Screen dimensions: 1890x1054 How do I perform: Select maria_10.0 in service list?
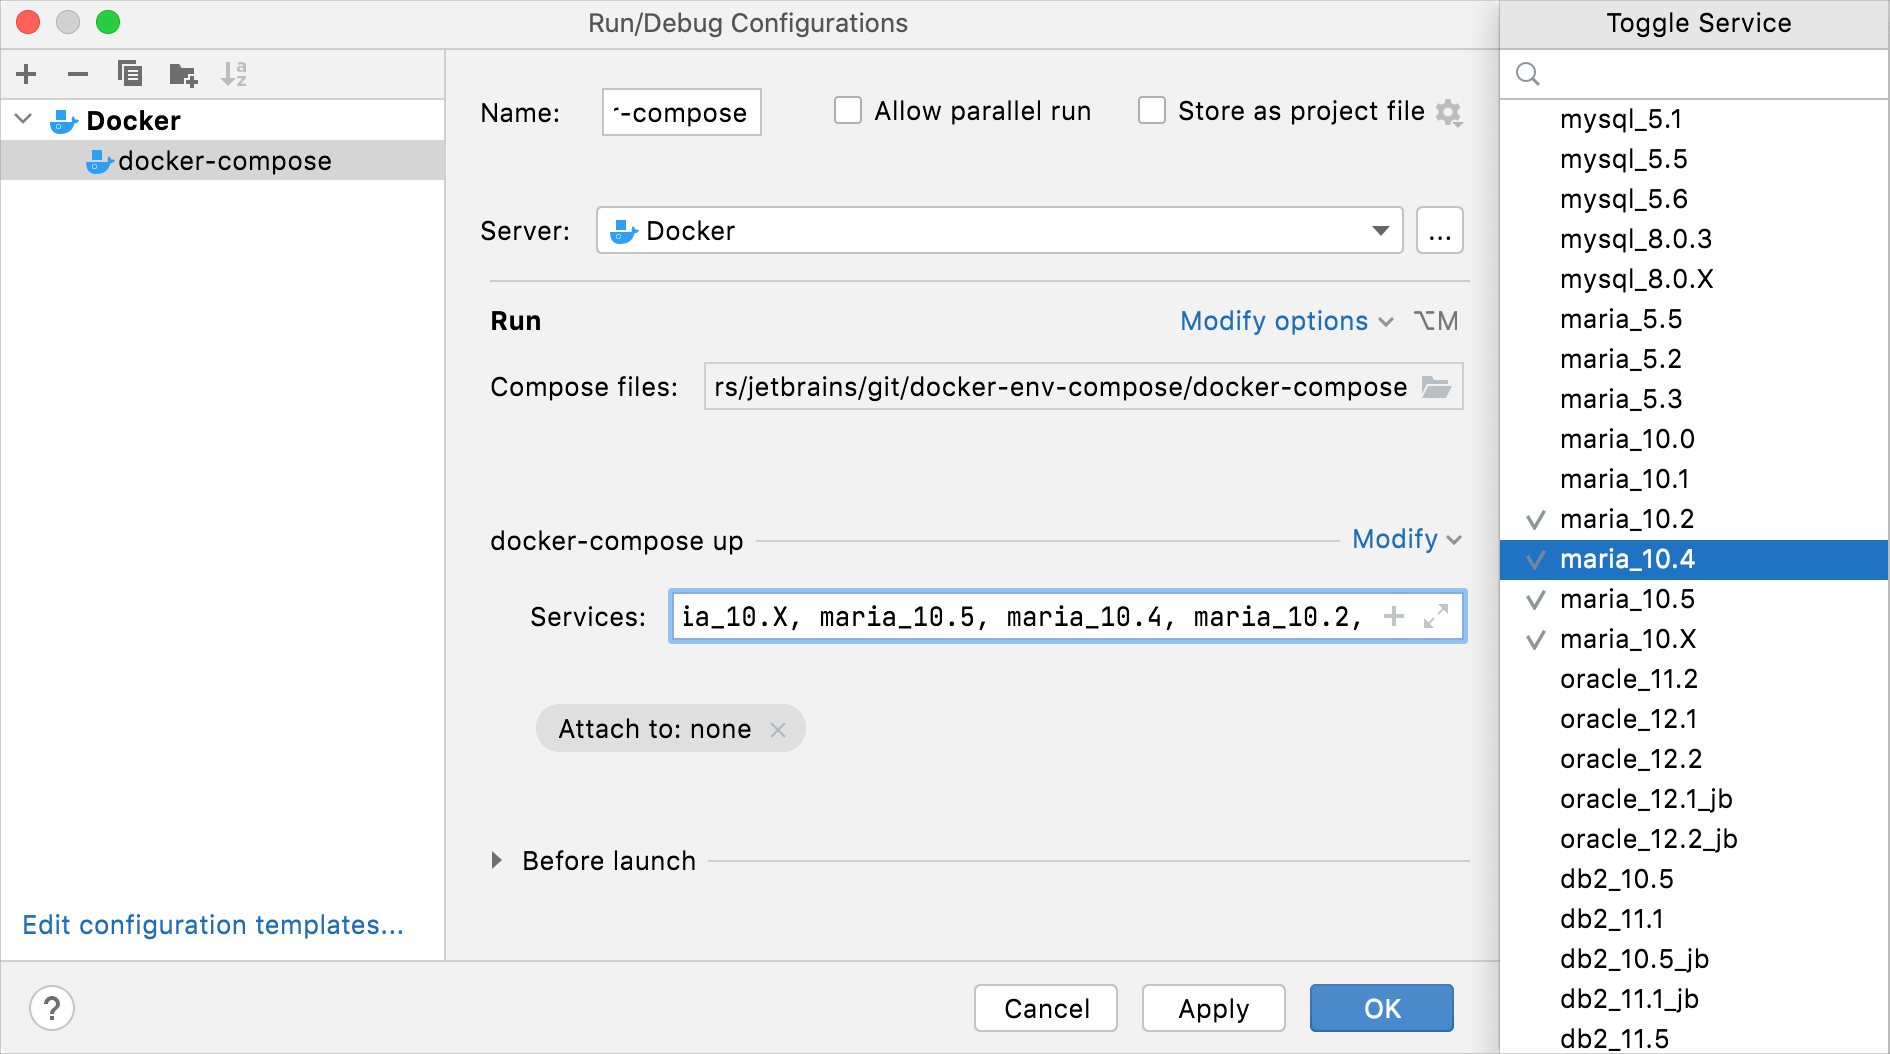pos(1694,439)
